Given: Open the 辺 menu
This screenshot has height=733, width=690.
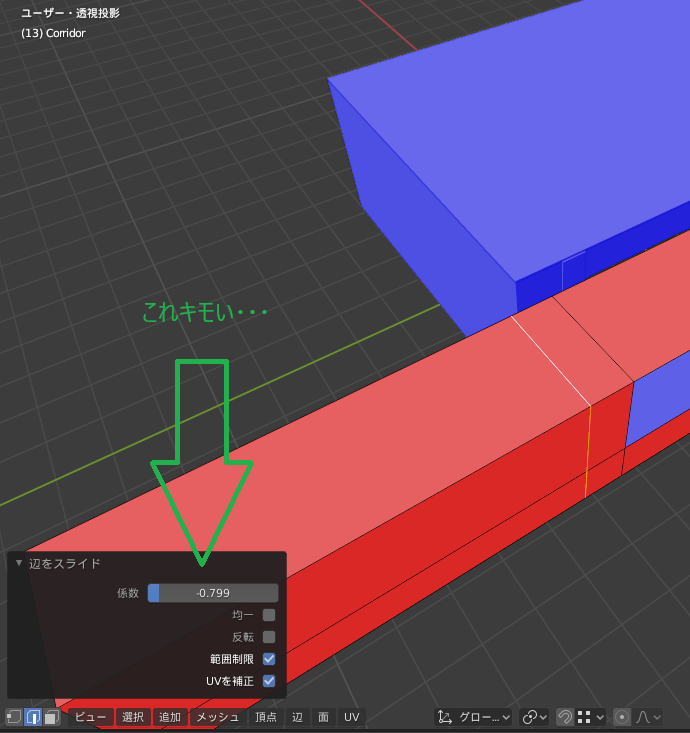Looking at the screenshot, I should coord(297,717).
